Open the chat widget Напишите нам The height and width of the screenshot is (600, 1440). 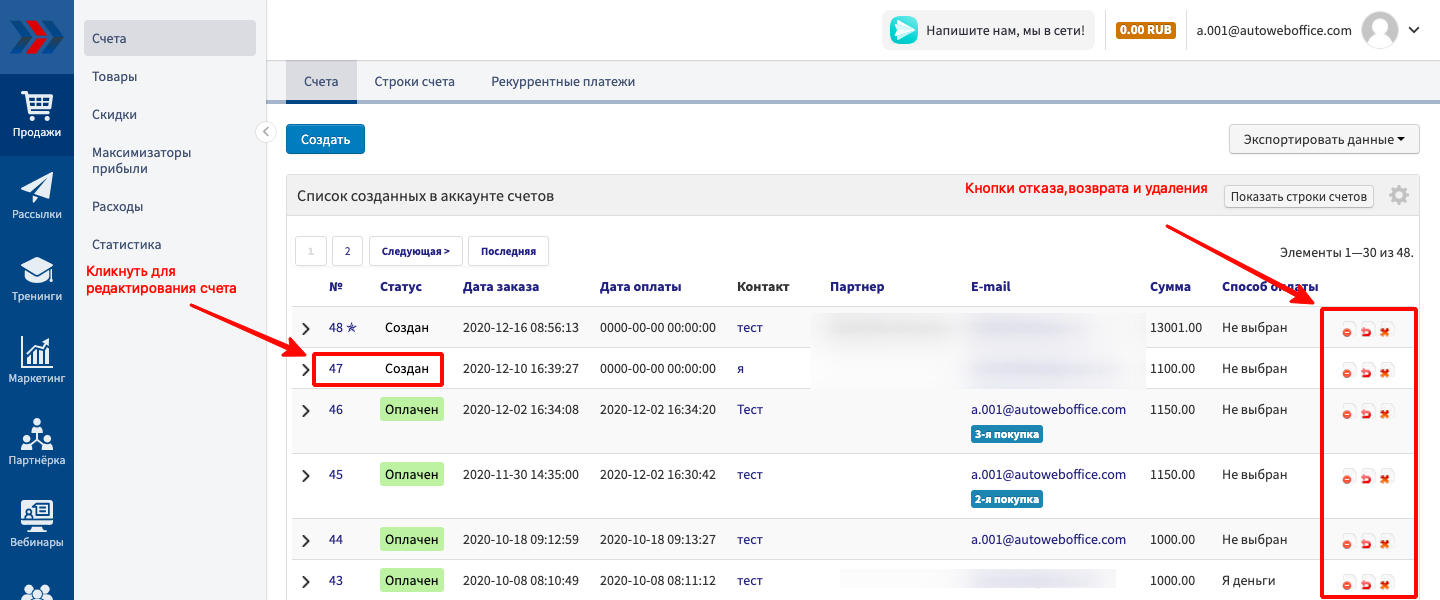click(x=988, y=30)
